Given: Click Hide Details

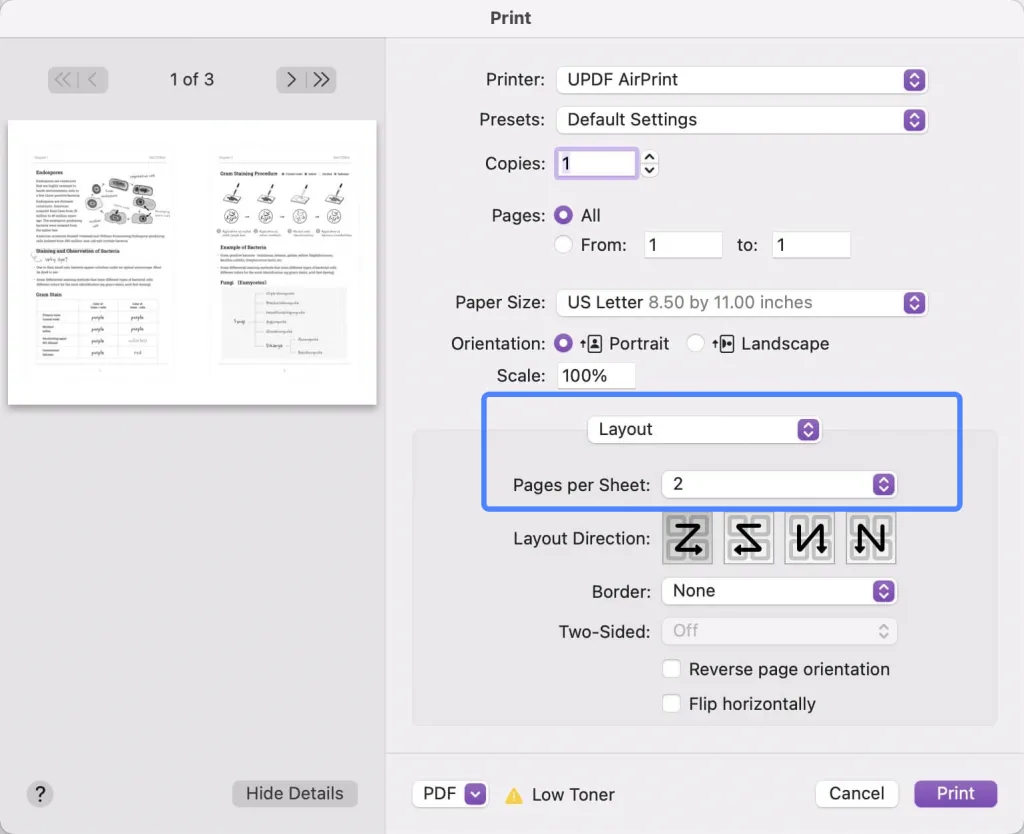Looking at the screenshot, I should (x=294, y=793).
